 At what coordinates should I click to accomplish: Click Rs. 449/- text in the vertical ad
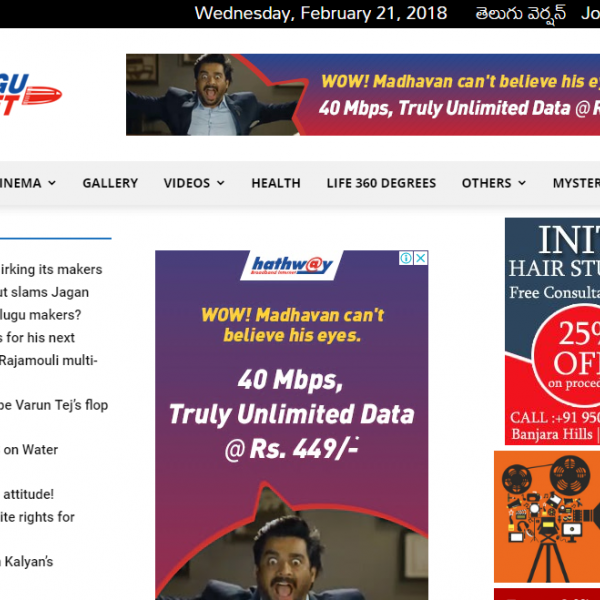[x=292, y=450]
